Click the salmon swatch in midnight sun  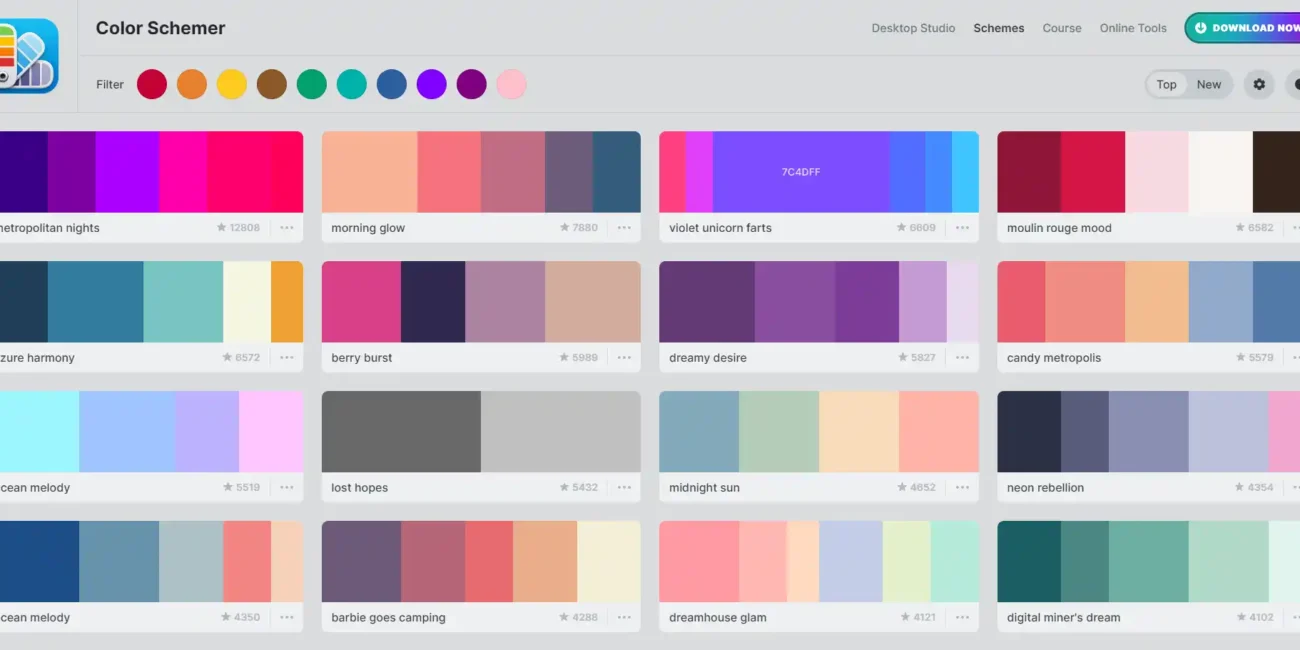point(939,432)
